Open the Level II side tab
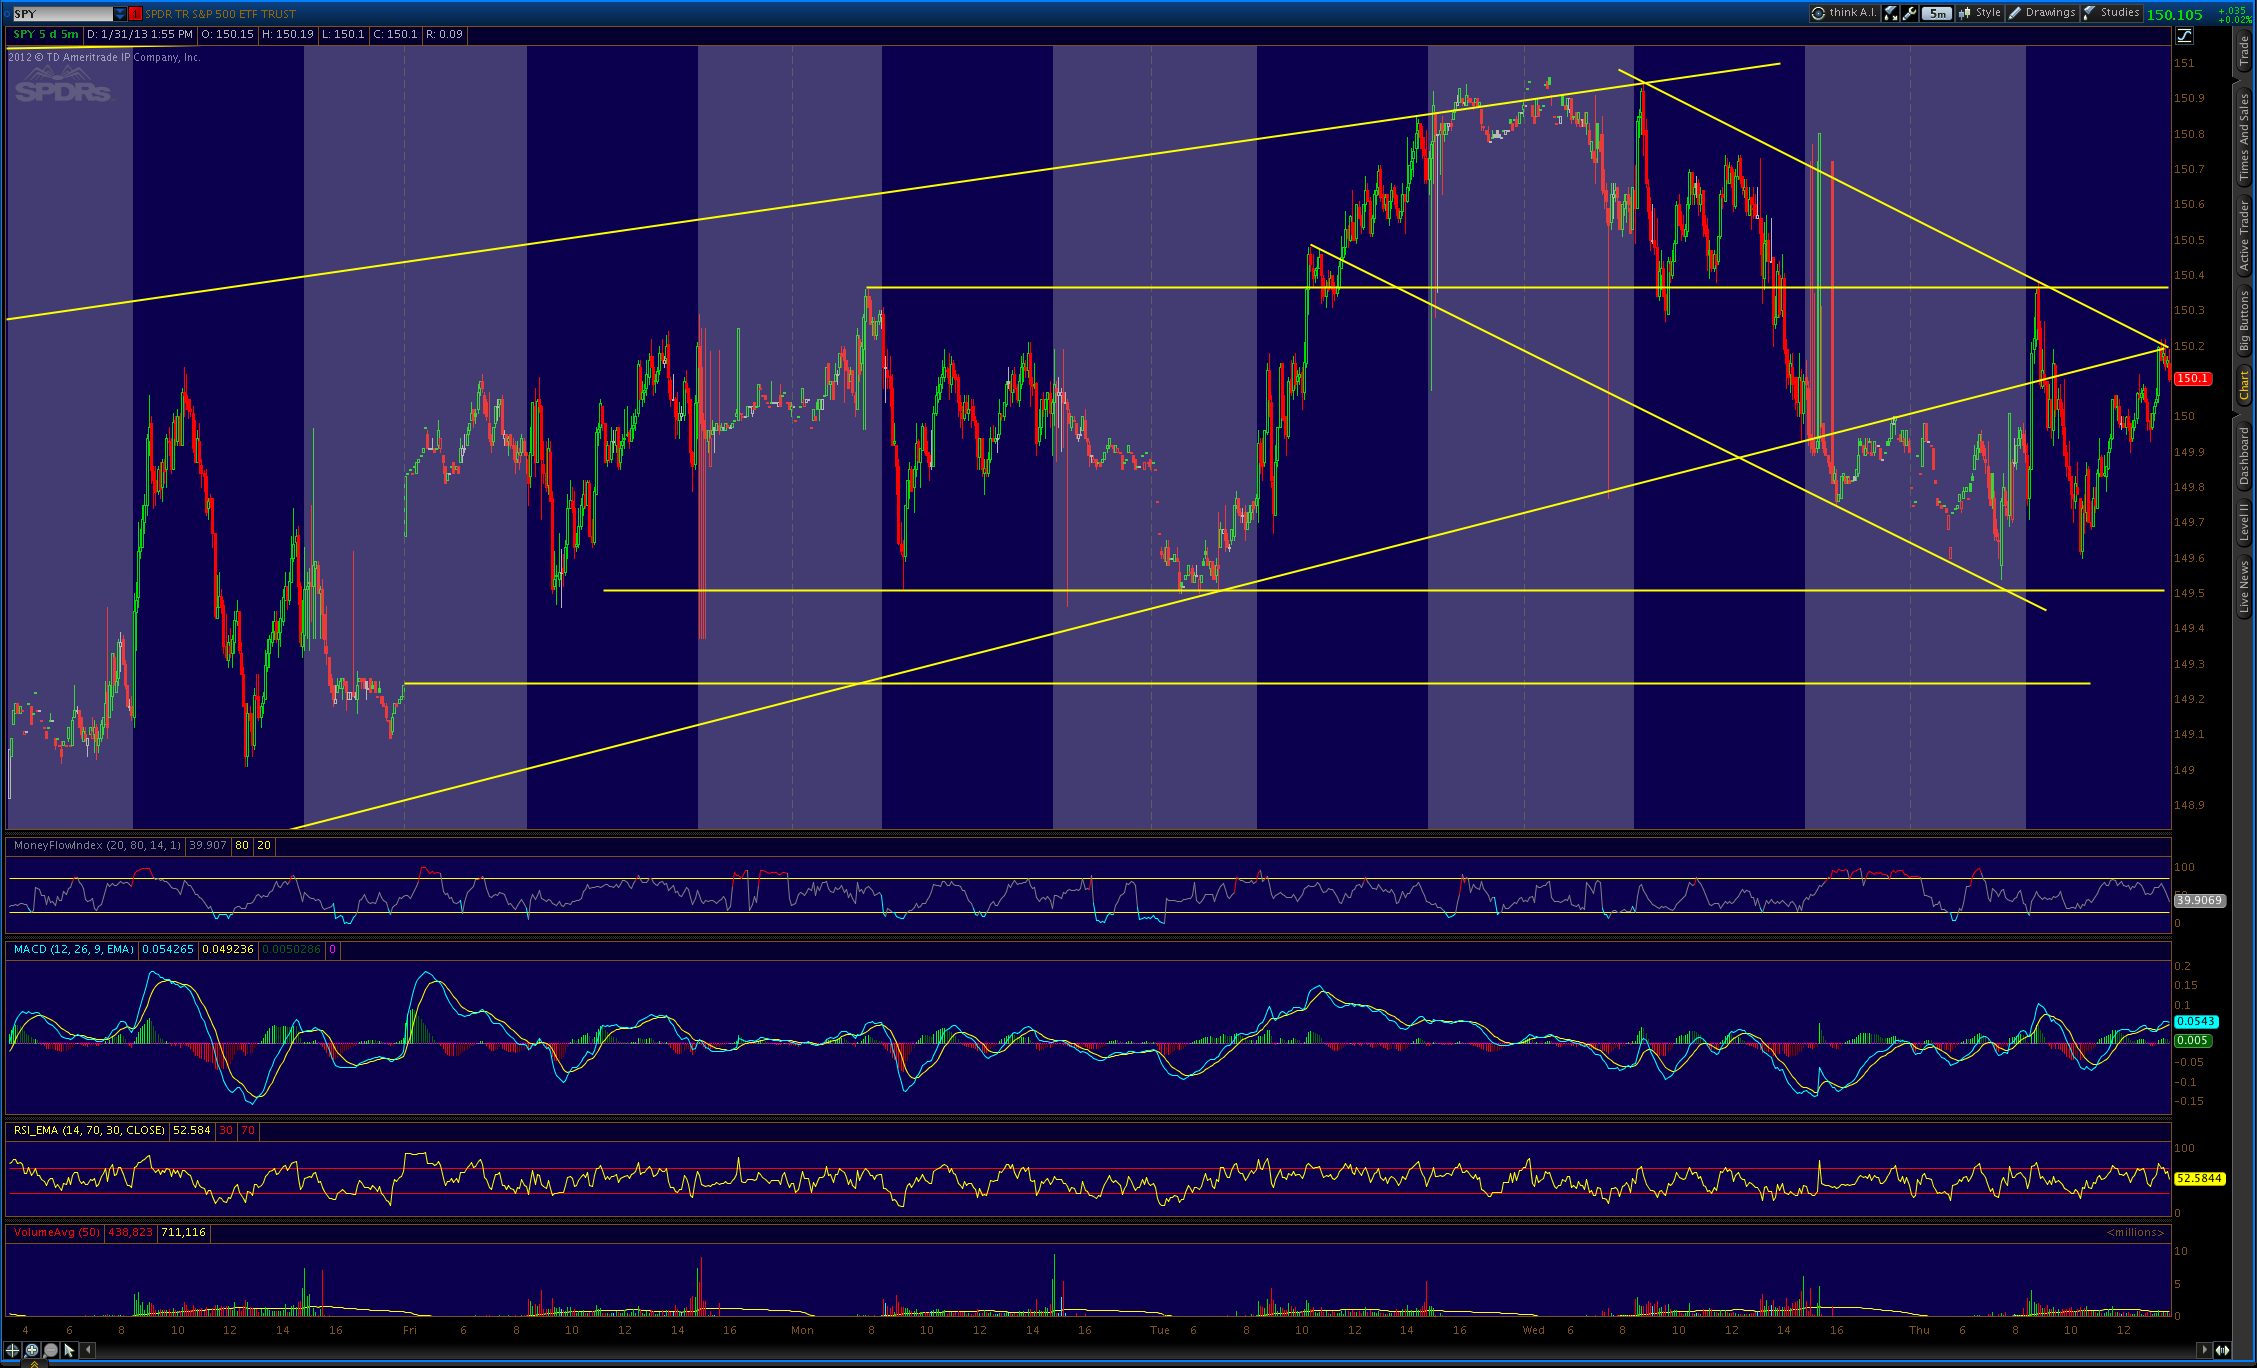Screen dimensions: 2257x1368 pyautogui.click(x=2244, y=523)
